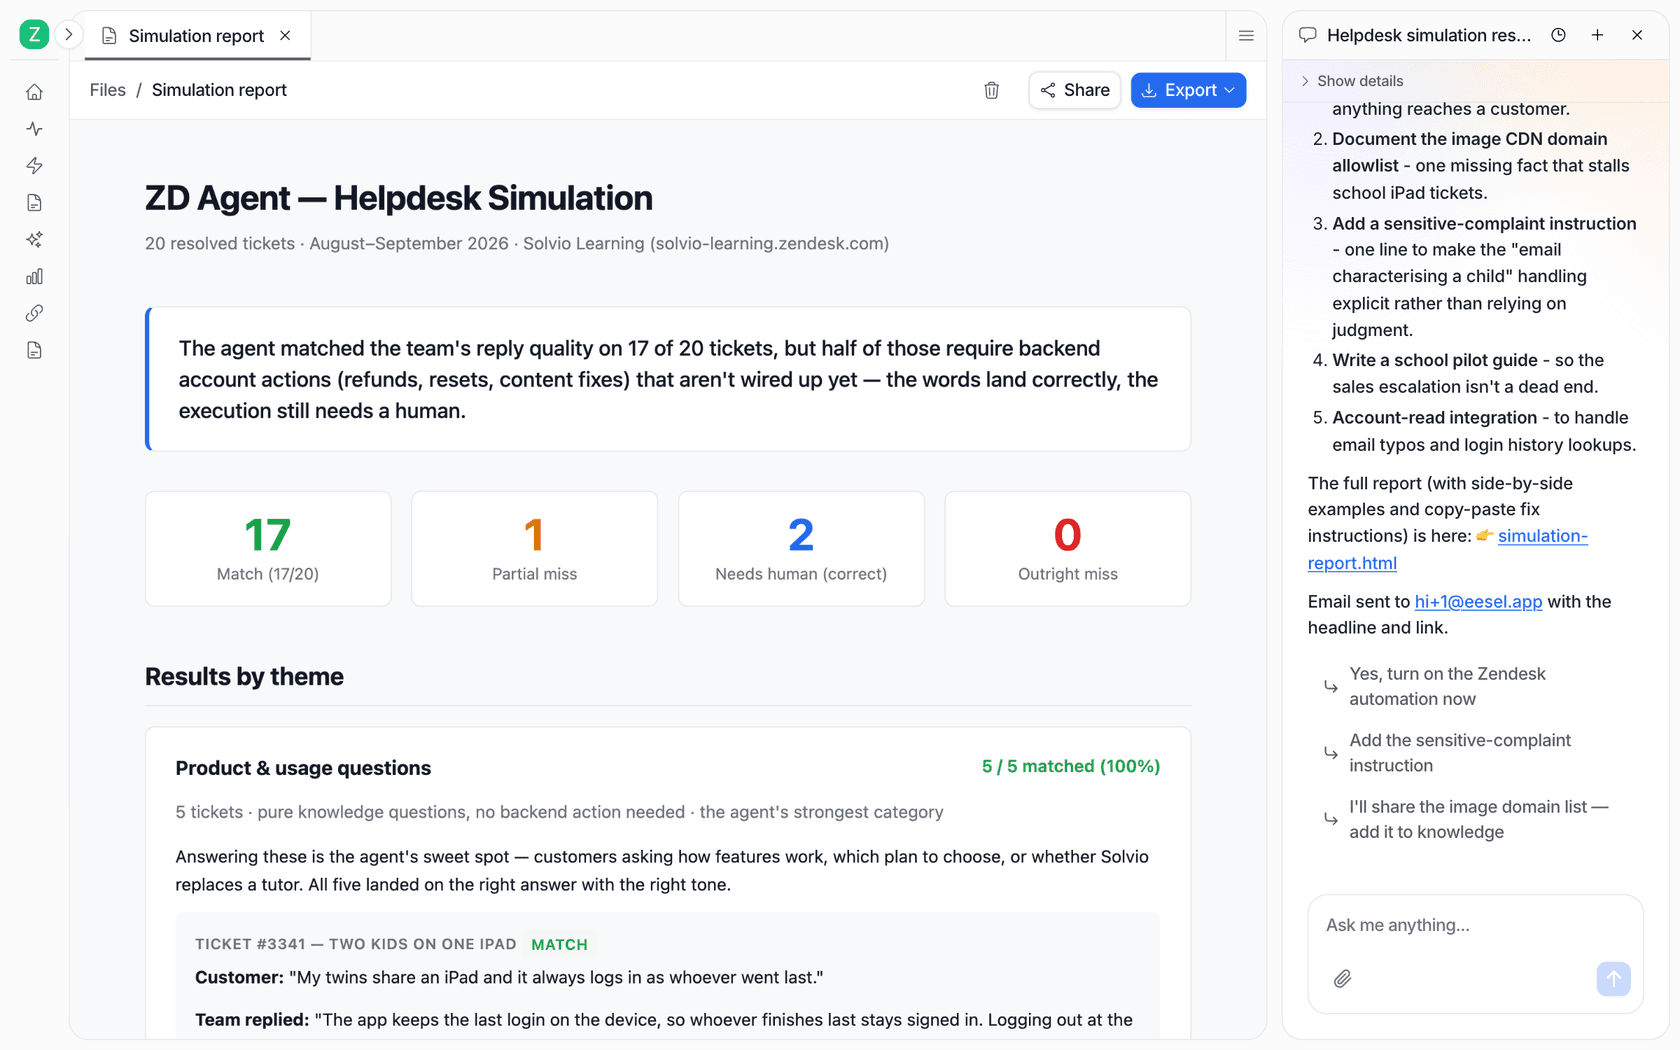
Task: Click the 'Simulation report' breadcrumb text
Action: pos(219,90)
